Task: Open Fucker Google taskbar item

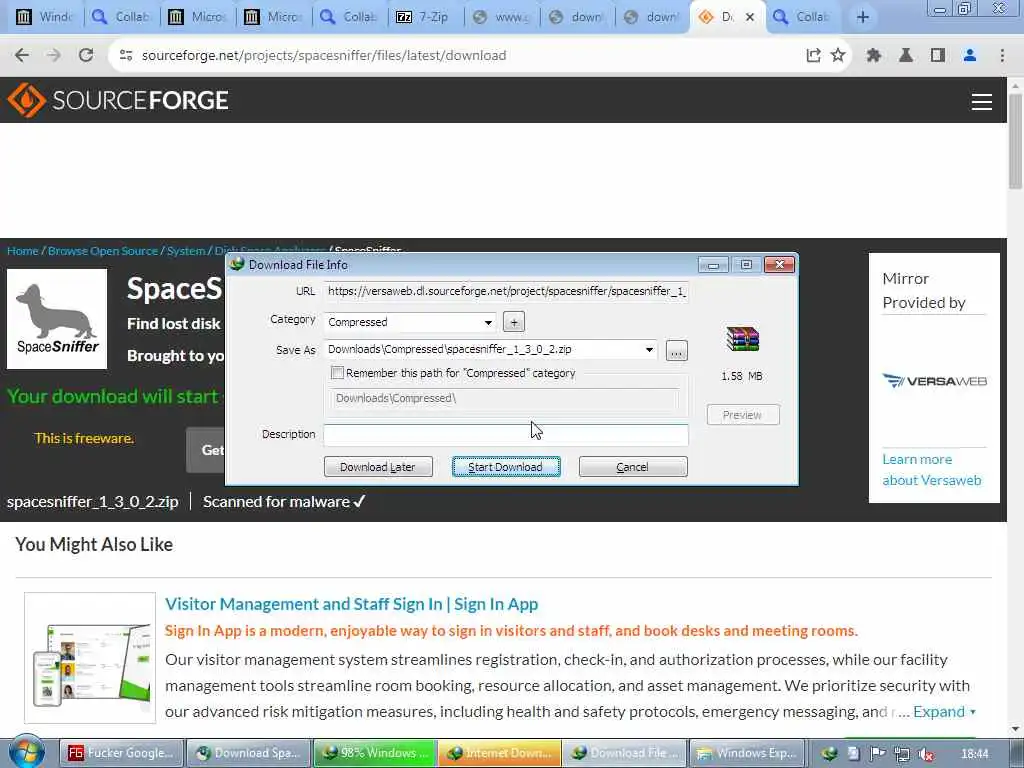Action: (x=122, y=753)
